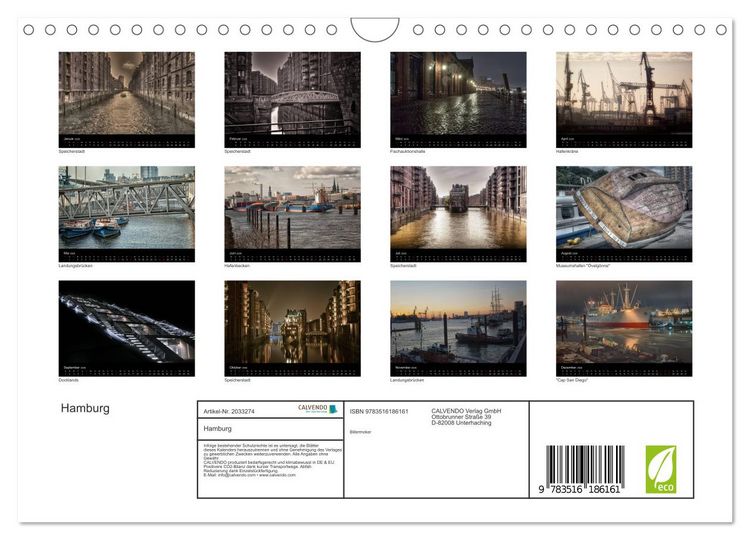
Task: Select the Museumshafen "Övelgönne" caption
Action: tap(583, 266)
